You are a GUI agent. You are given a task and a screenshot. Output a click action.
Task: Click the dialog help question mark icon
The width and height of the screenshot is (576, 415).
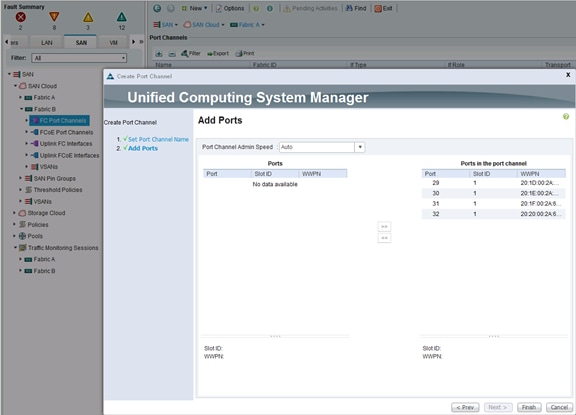[566, 116]
